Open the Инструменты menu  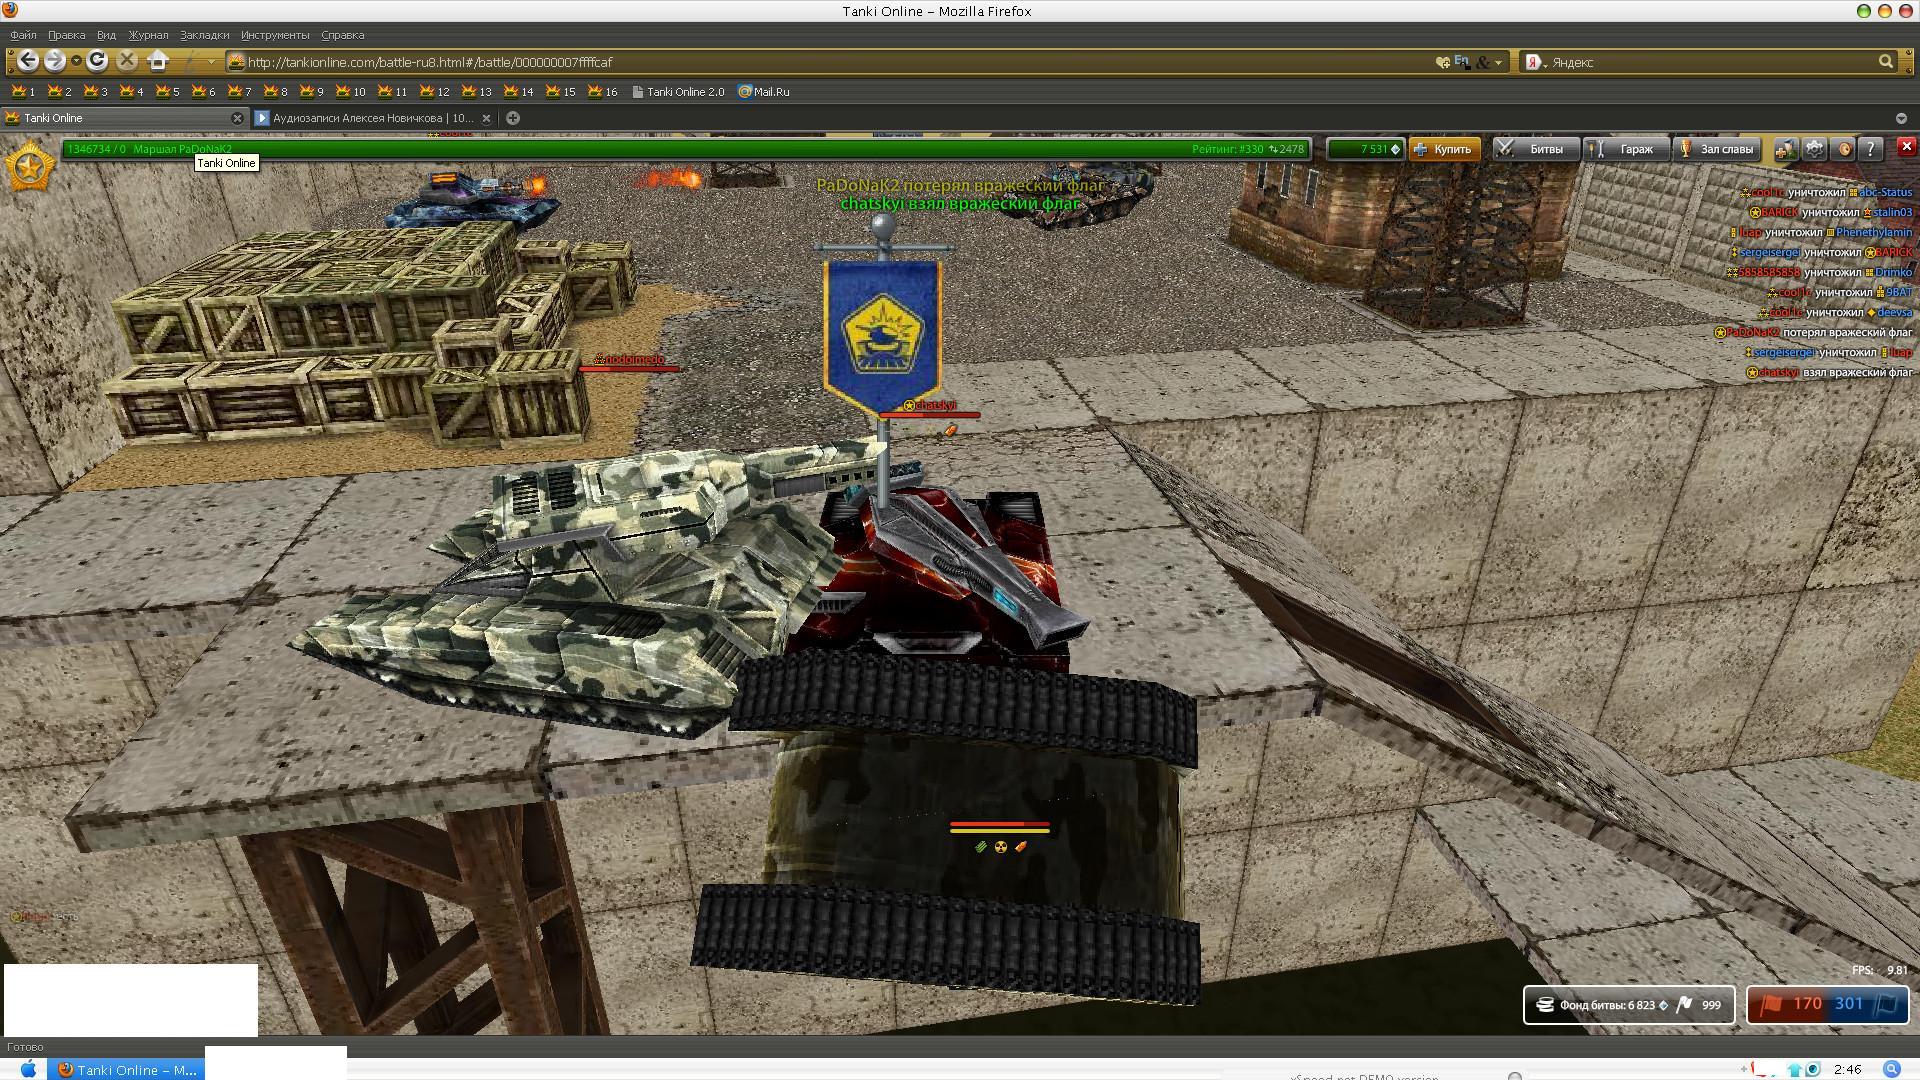coord(275,35)
